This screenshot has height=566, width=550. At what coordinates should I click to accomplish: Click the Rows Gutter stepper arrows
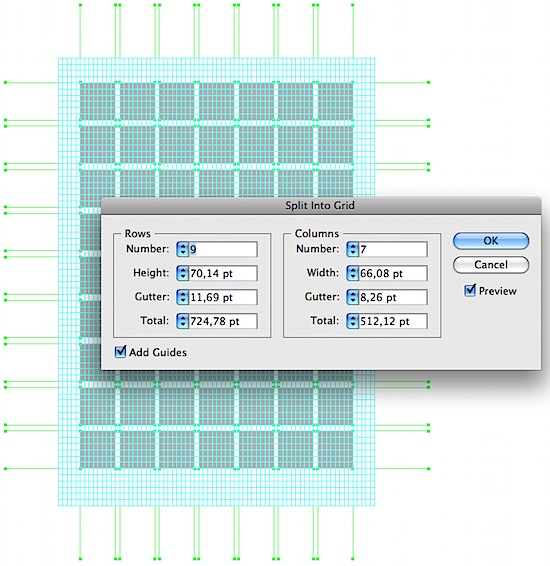pos(183,297)
